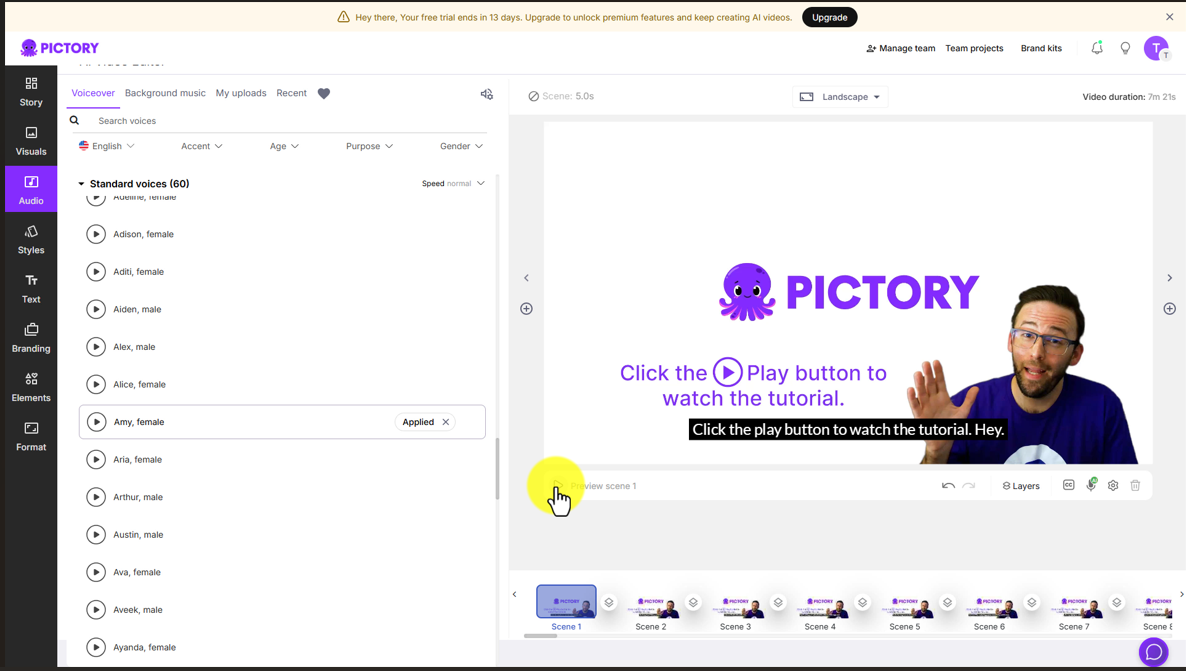Play preview of Alex male voice
The image size is (1186, 671).
[x=96, y=346]
